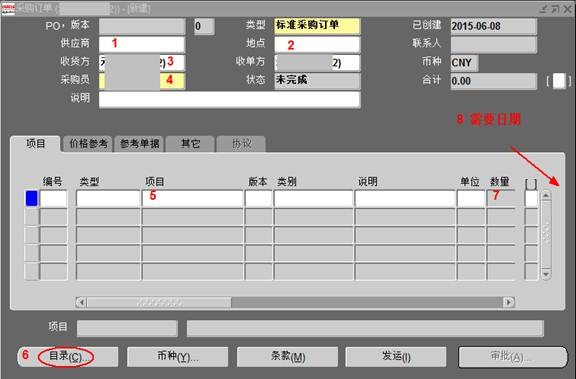Click the 地点 site input field

pyautogui.click(x=317, y=44)
